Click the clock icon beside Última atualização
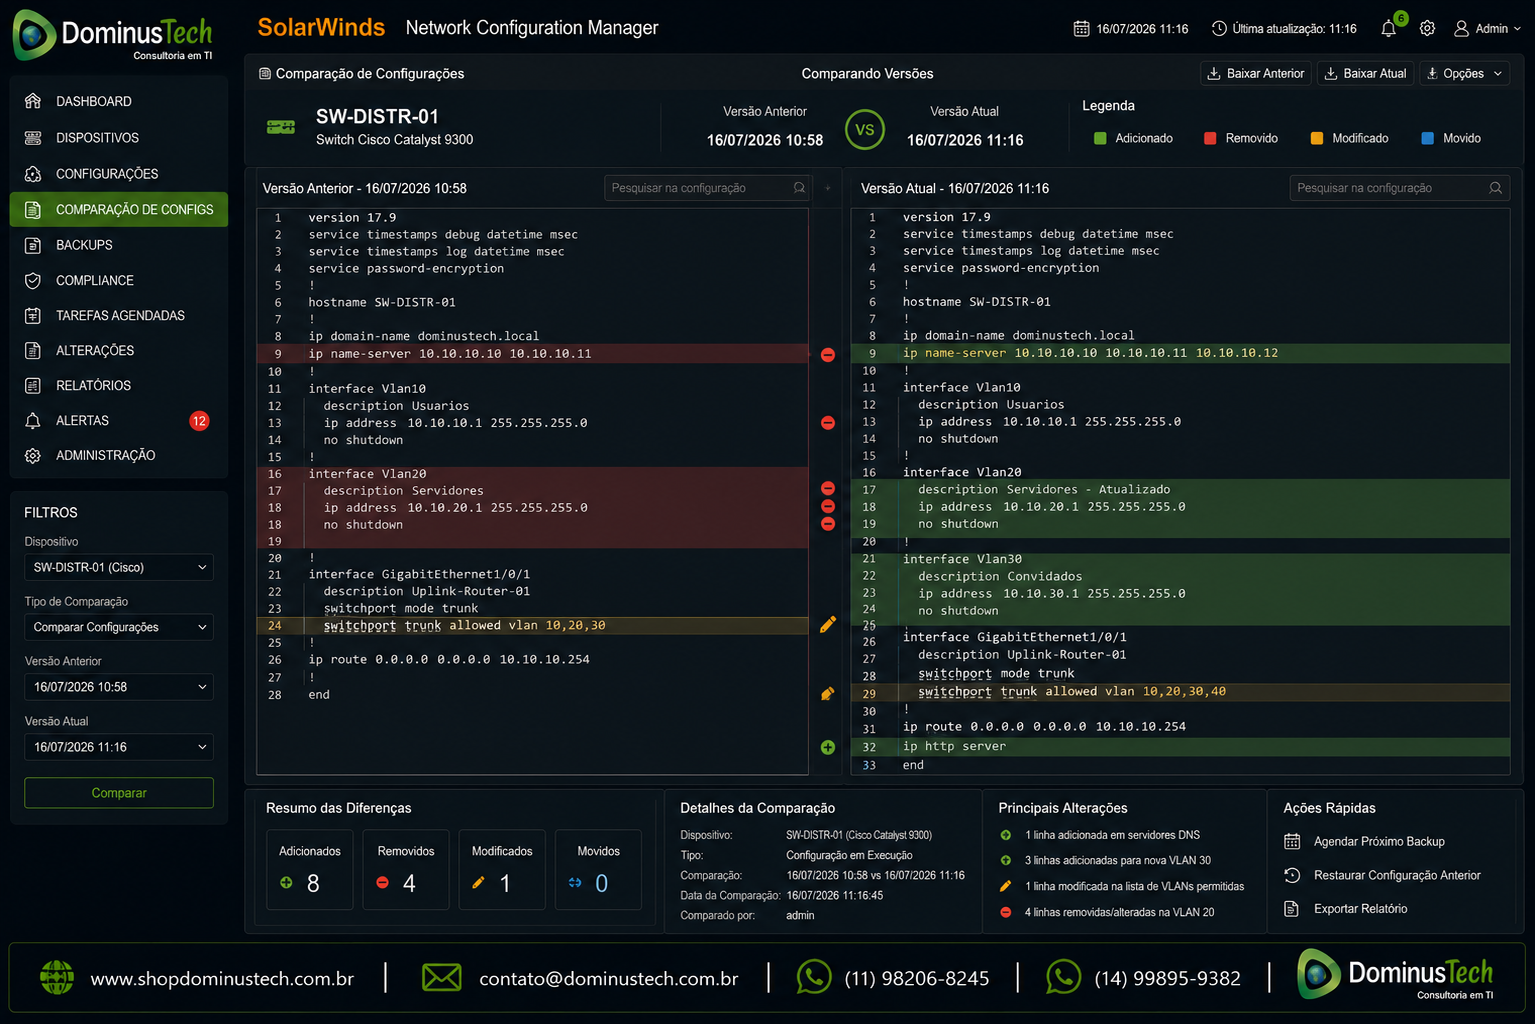The image size is (1535, 1024). (1219, 29)
